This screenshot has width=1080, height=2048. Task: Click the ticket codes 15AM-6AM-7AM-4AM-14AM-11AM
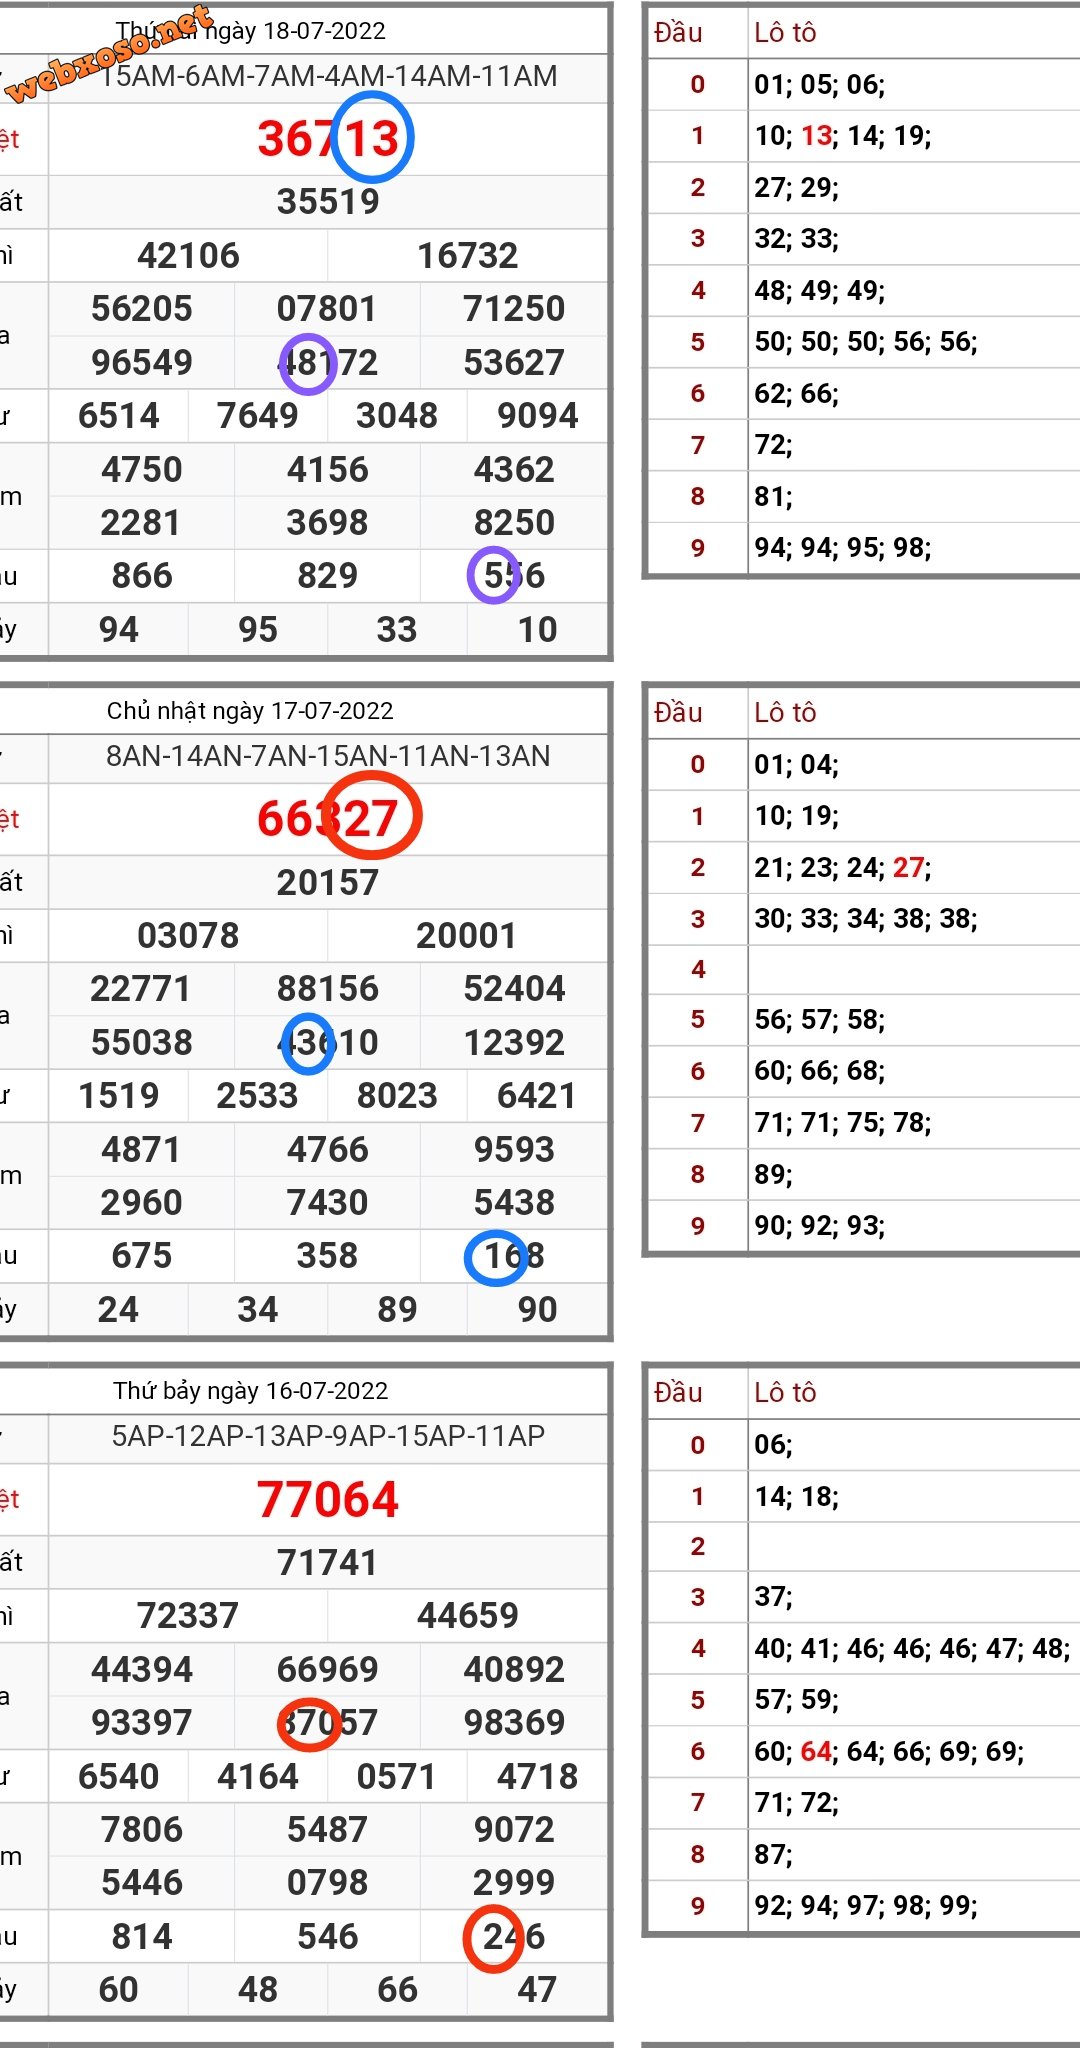tap(329, 77)
